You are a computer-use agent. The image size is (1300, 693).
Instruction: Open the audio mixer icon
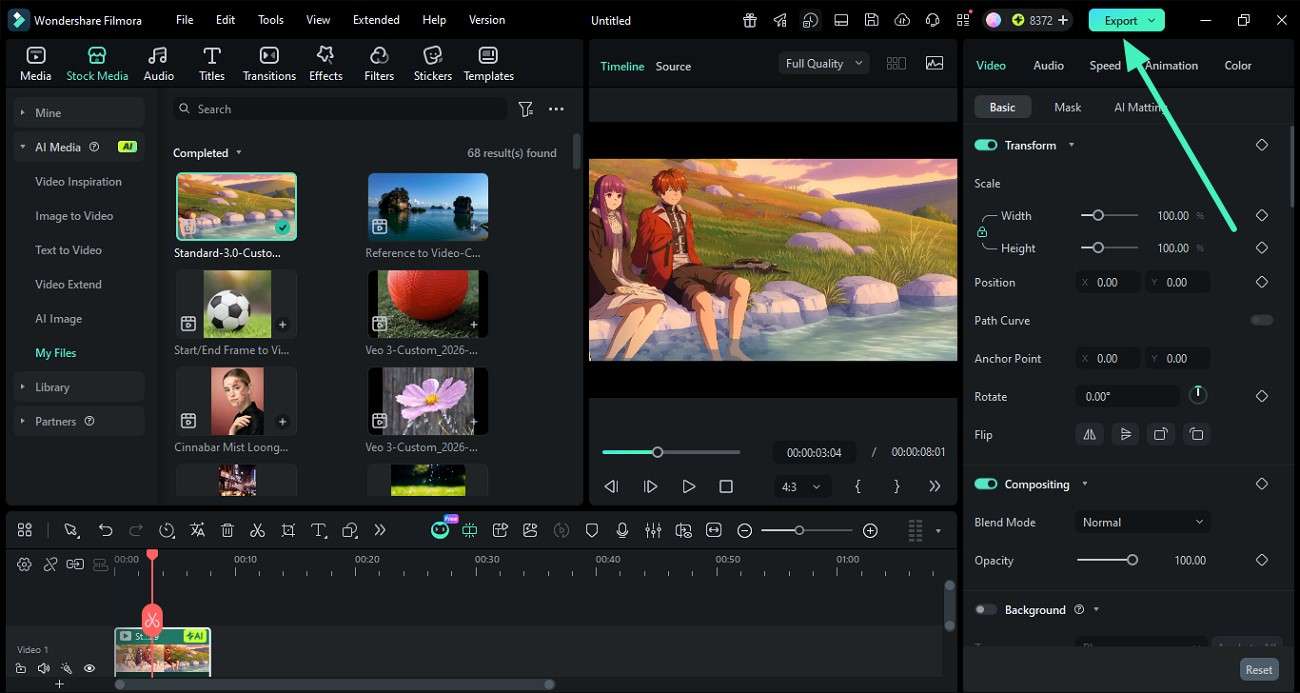coord(653,530)
